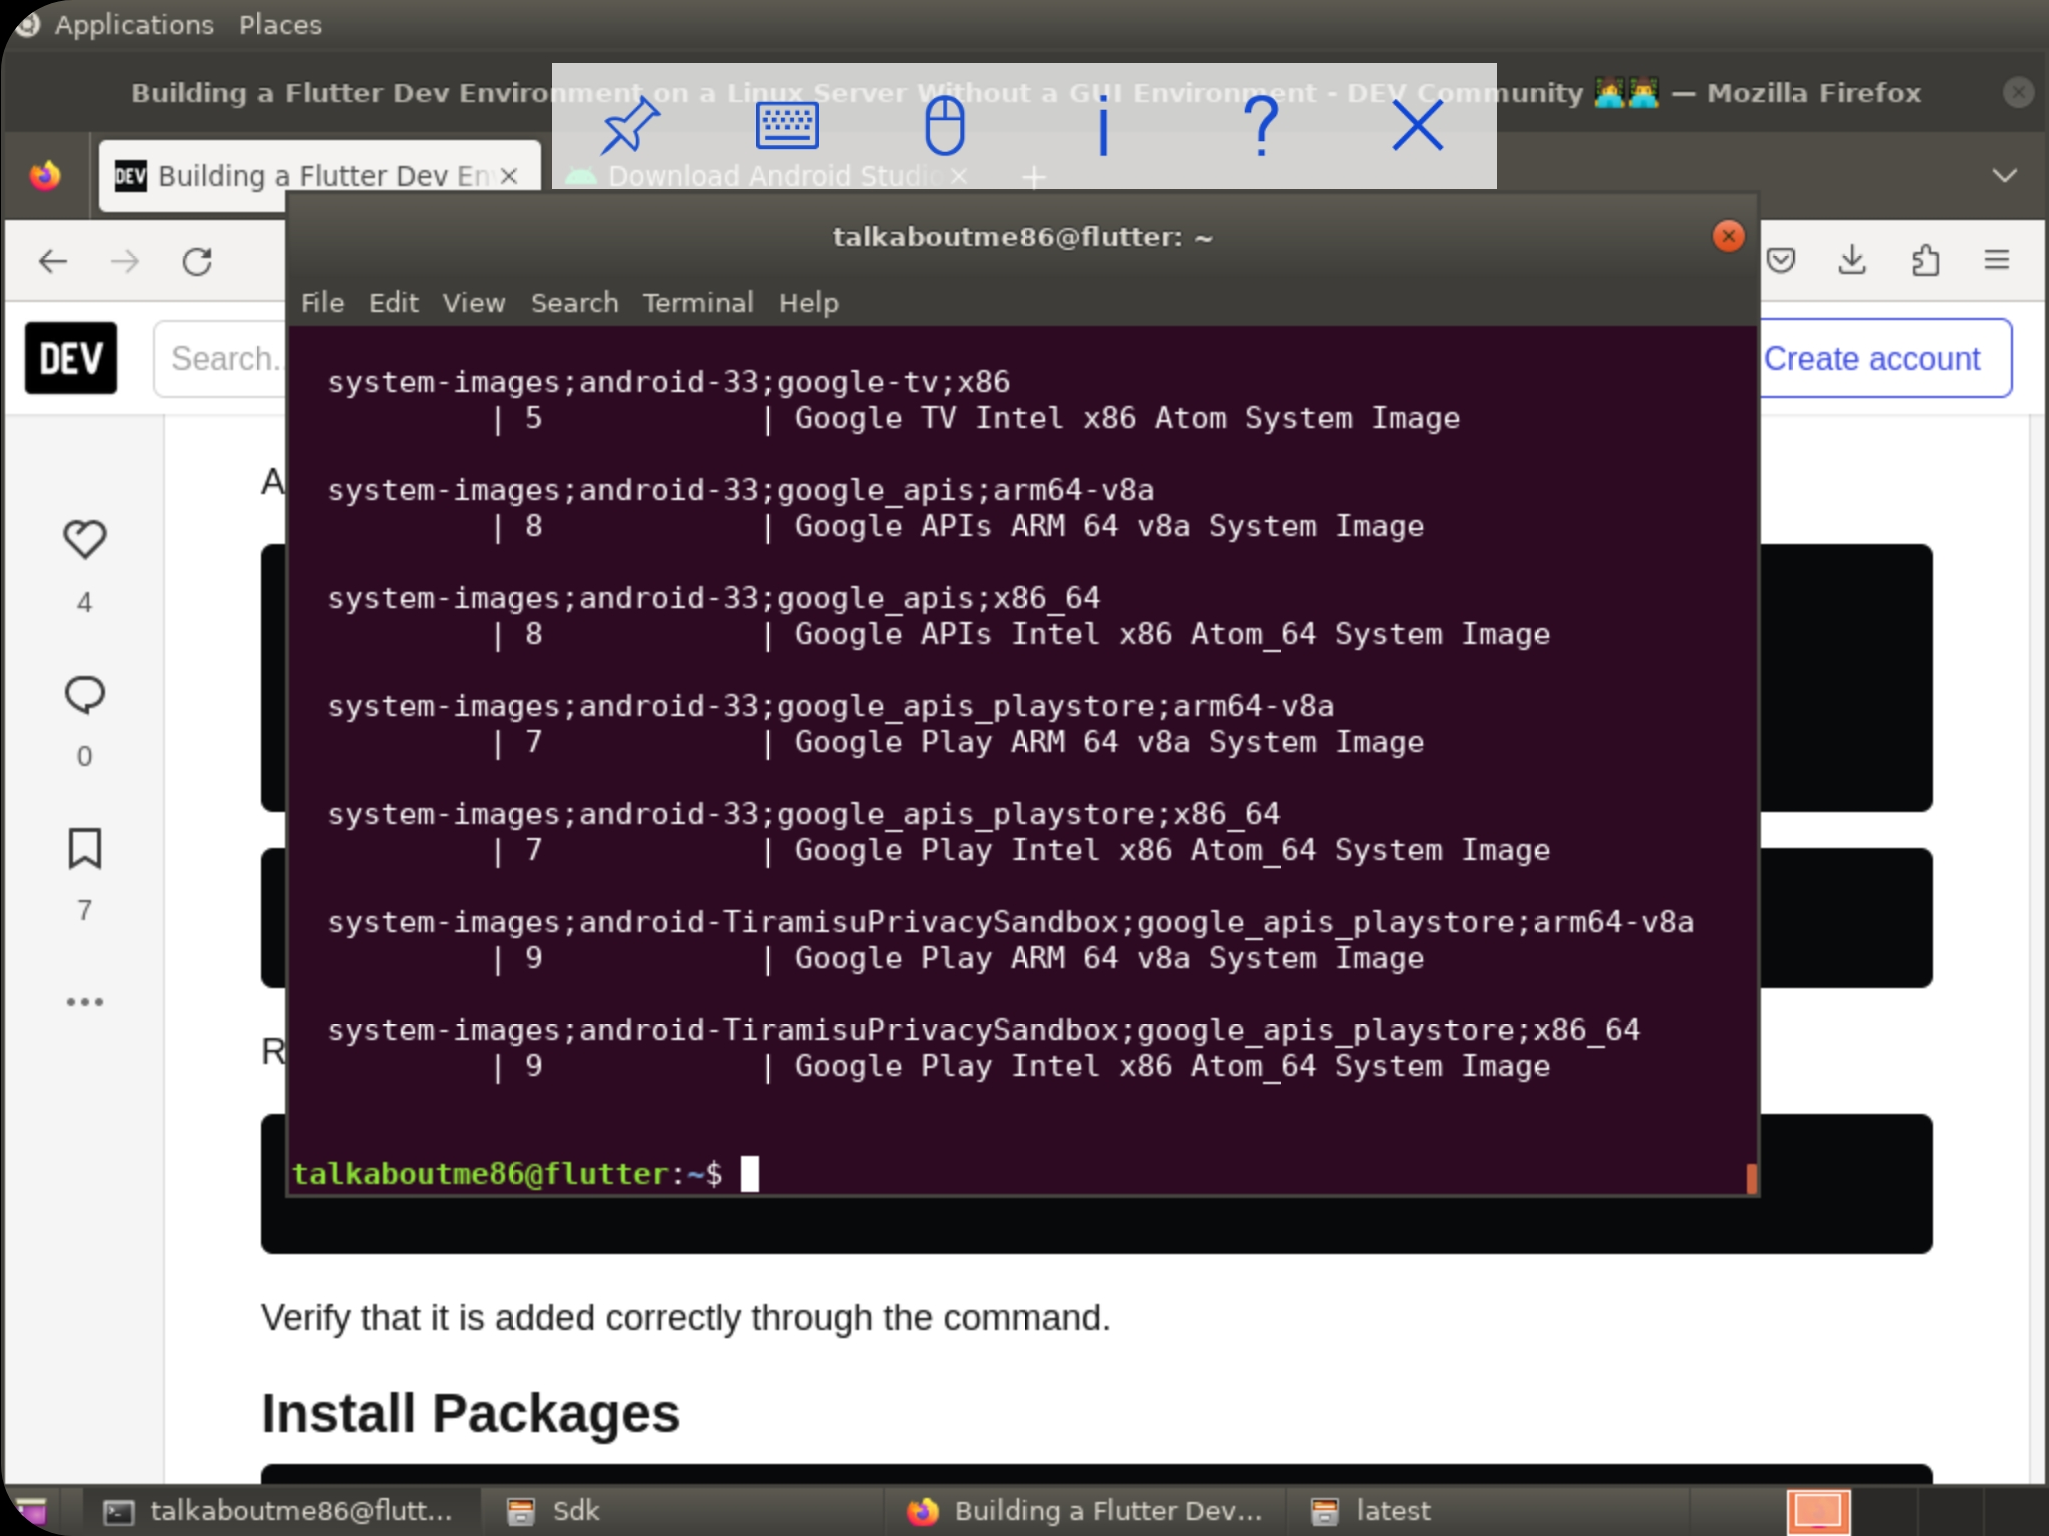The height and width of the screenshot is (1536, 2049).
Task: Click the DEV logo home link
Action: tap(71, 358)
